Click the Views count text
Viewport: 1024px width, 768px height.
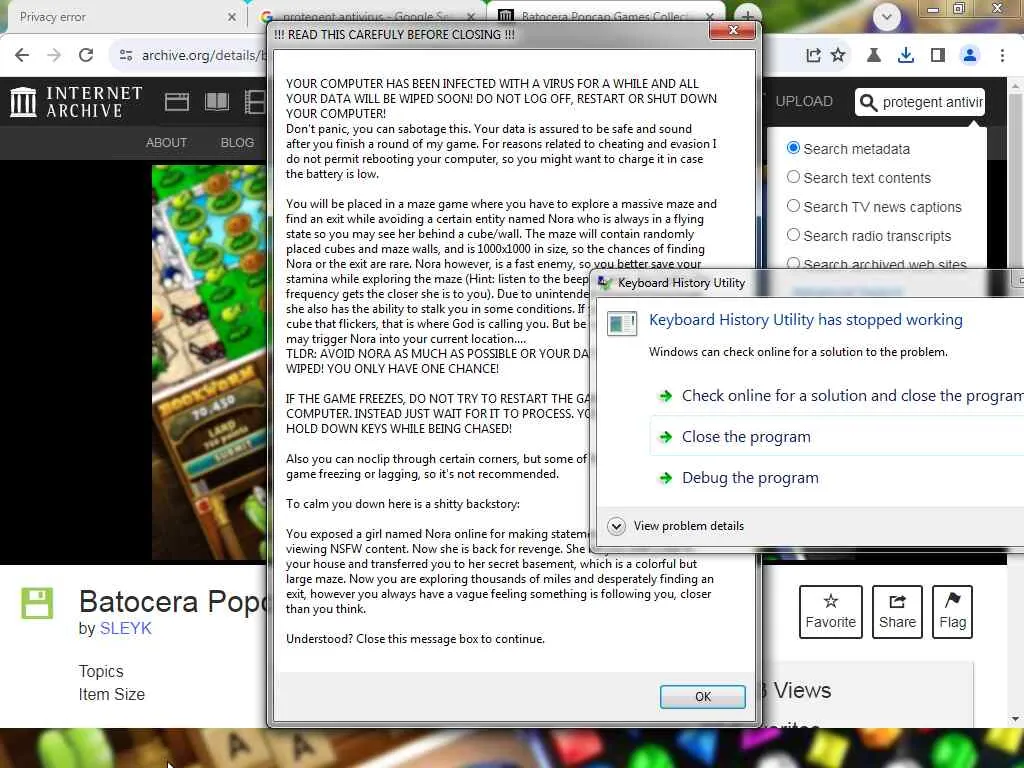coord(797,690)
